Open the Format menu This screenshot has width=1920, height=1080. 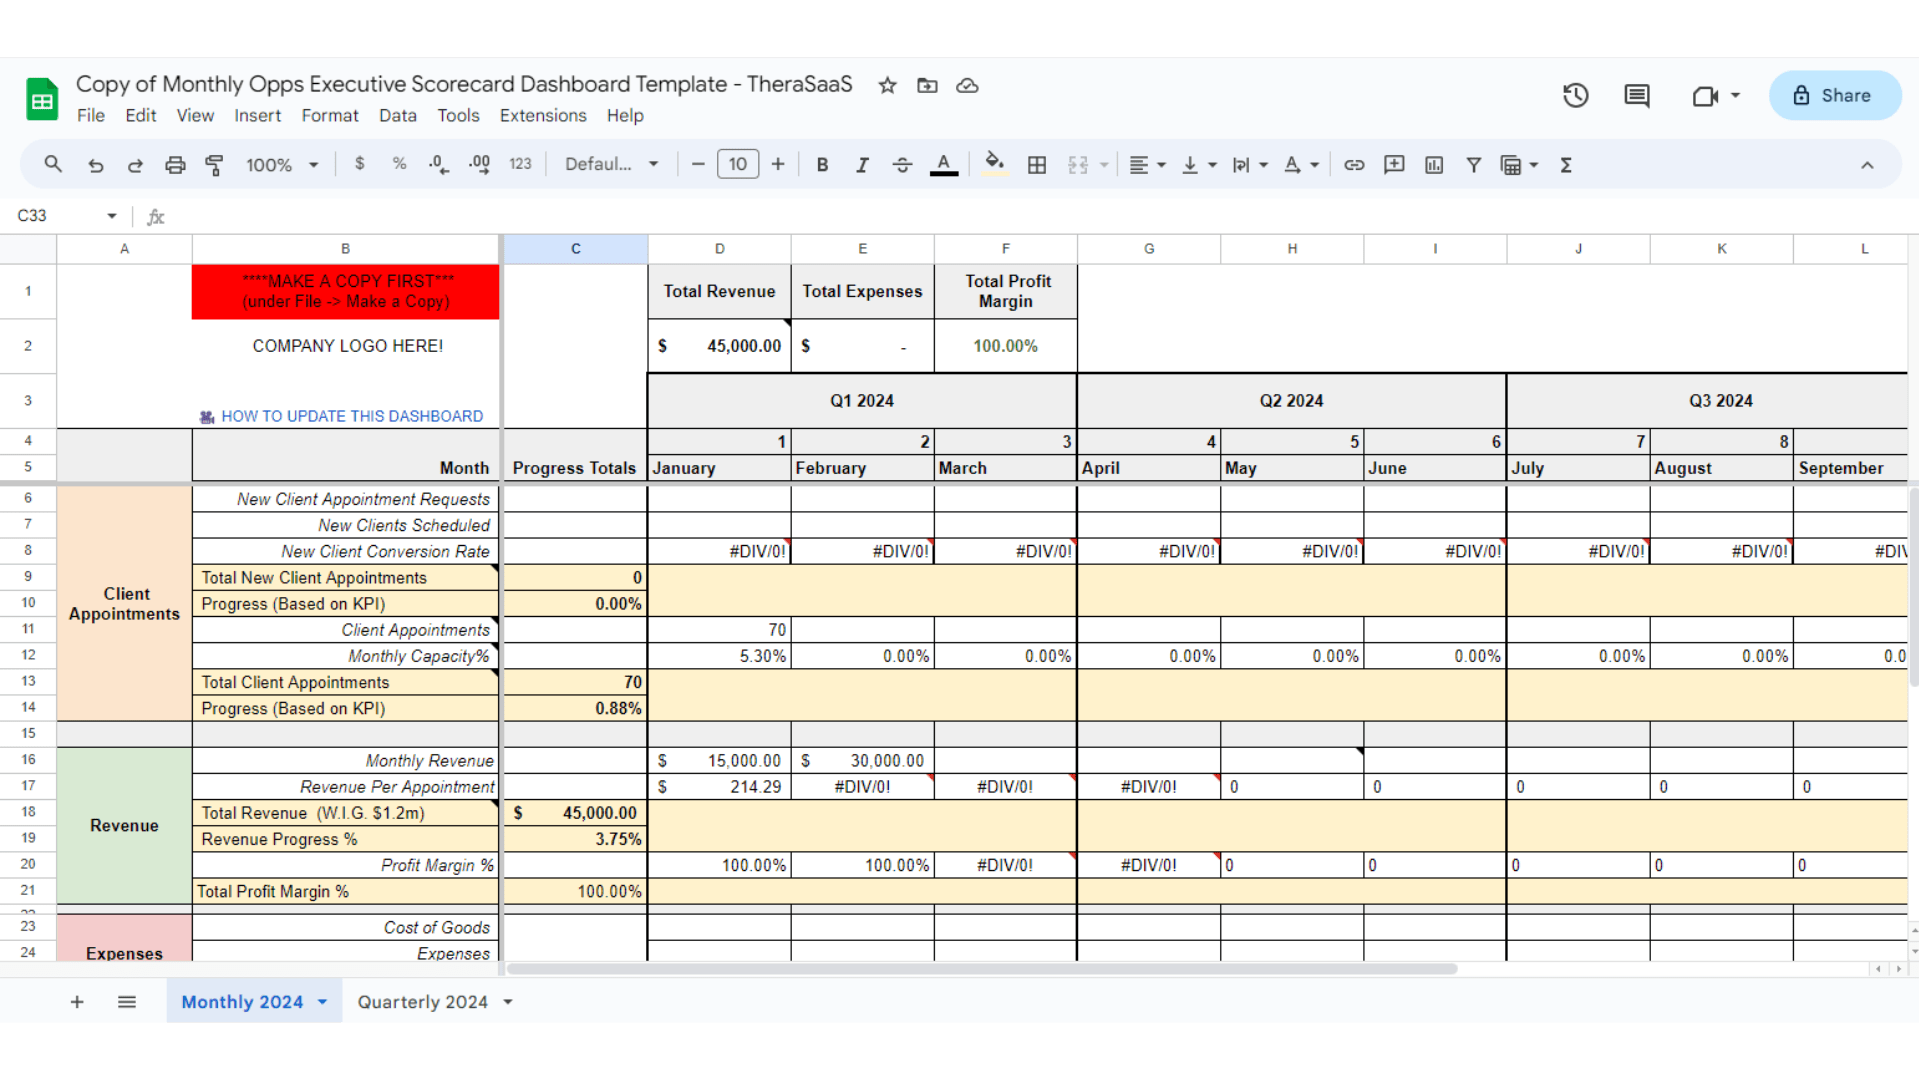click(330, 116)
